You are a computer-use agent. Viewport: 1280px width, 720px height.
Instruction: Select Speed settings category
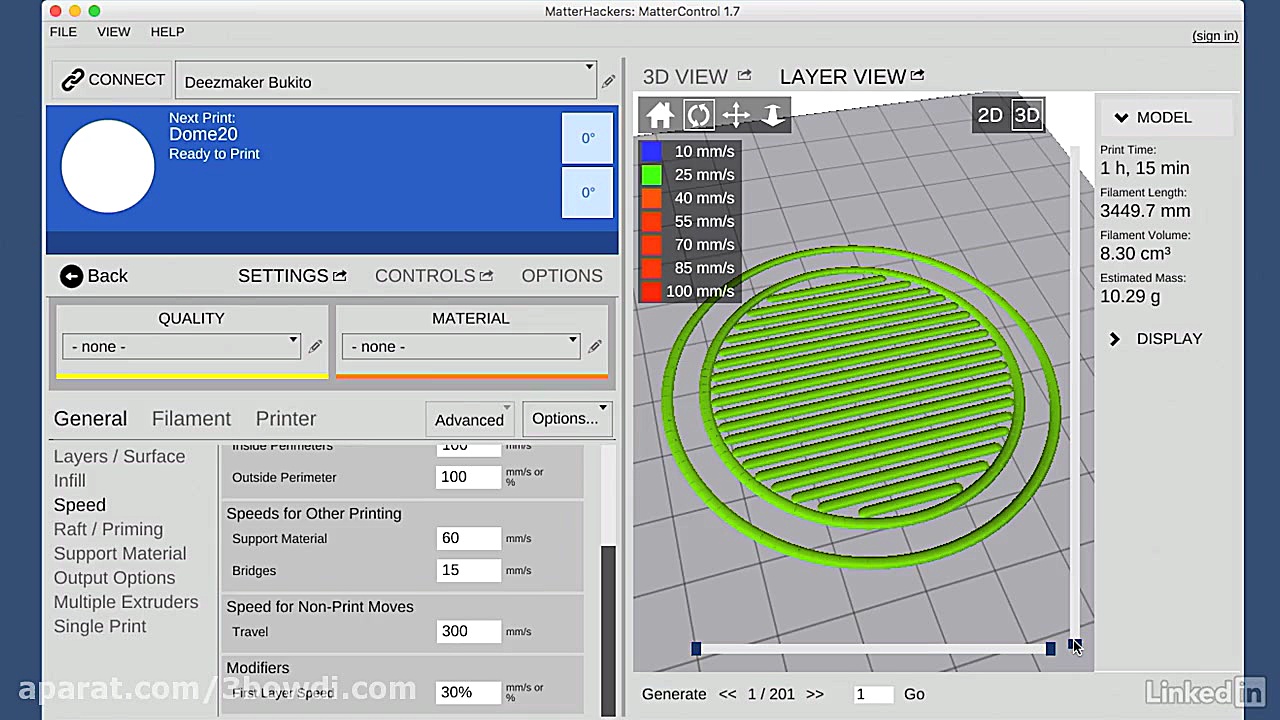pyautogui.click(x=80, y=505)
